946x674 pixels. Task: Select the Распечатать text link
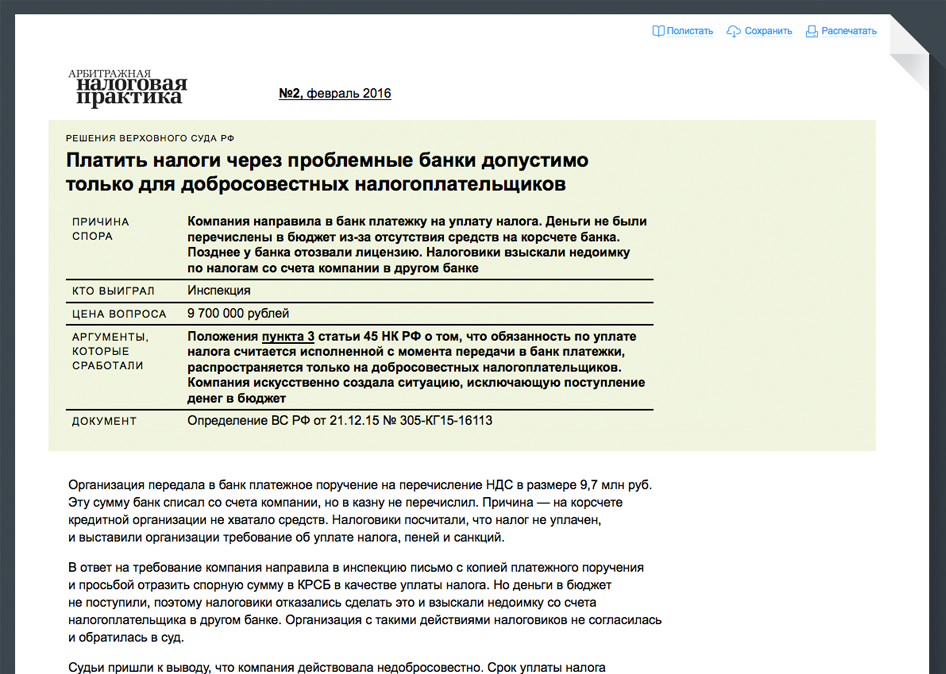click(849, 31)
